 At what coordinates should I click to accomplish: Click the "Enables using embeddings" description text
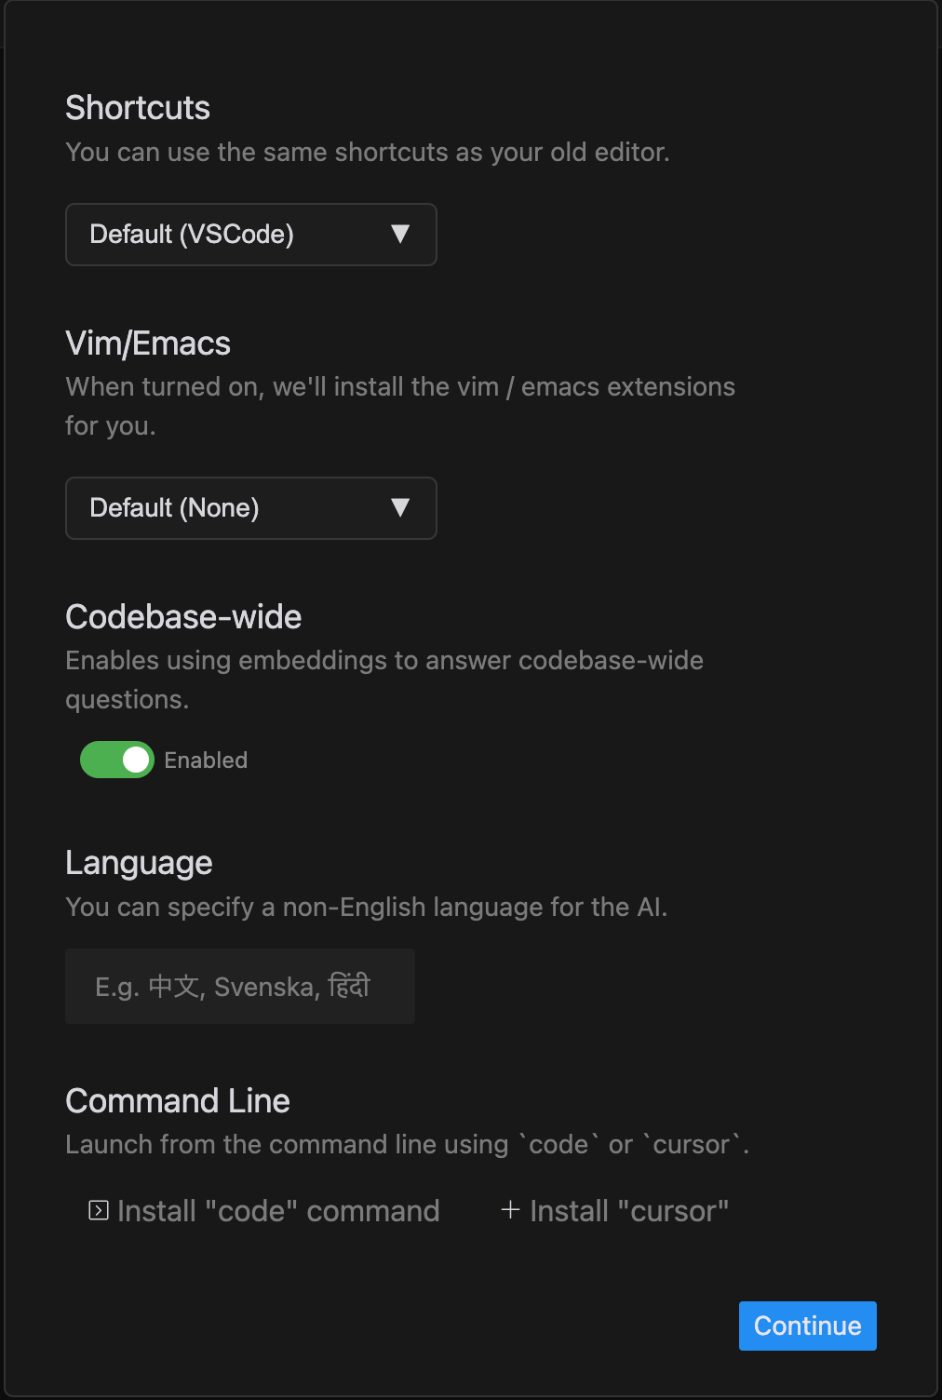(385, 680)
